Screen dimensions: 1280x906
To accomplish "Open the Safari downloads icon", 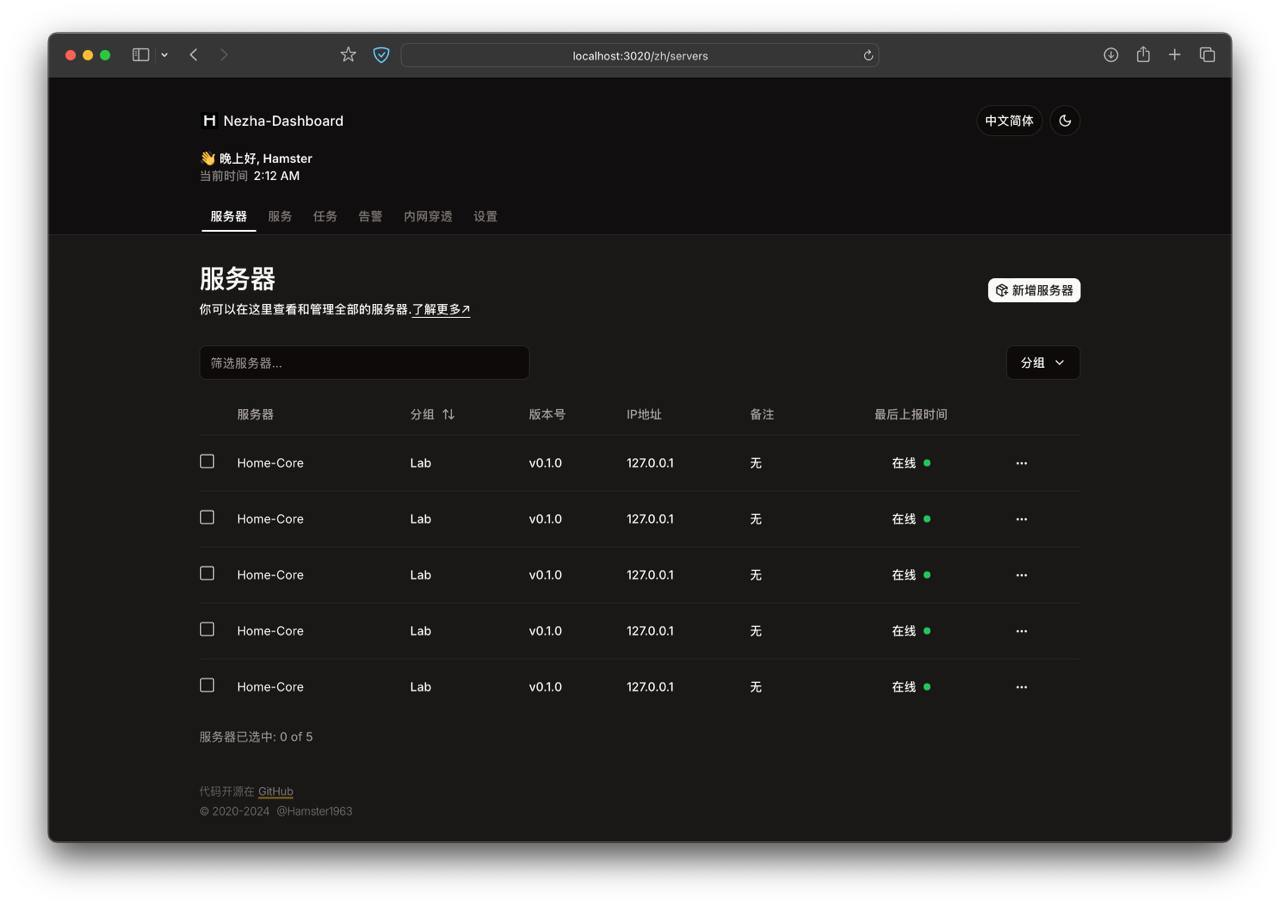I will 1111,55.
